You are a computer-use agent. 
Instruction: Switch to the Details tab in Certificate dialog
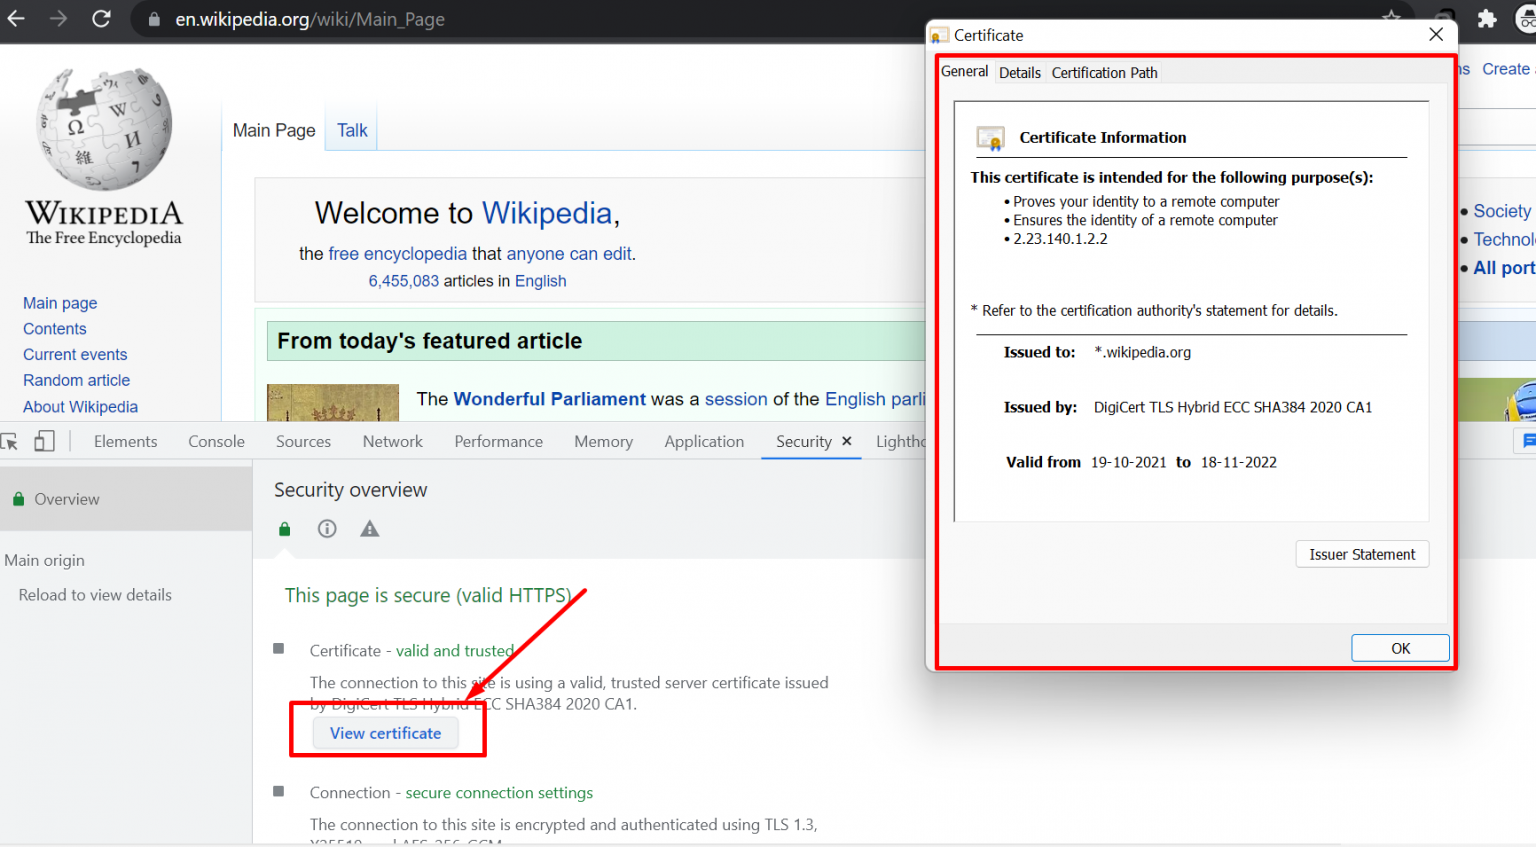[1020, 72]
